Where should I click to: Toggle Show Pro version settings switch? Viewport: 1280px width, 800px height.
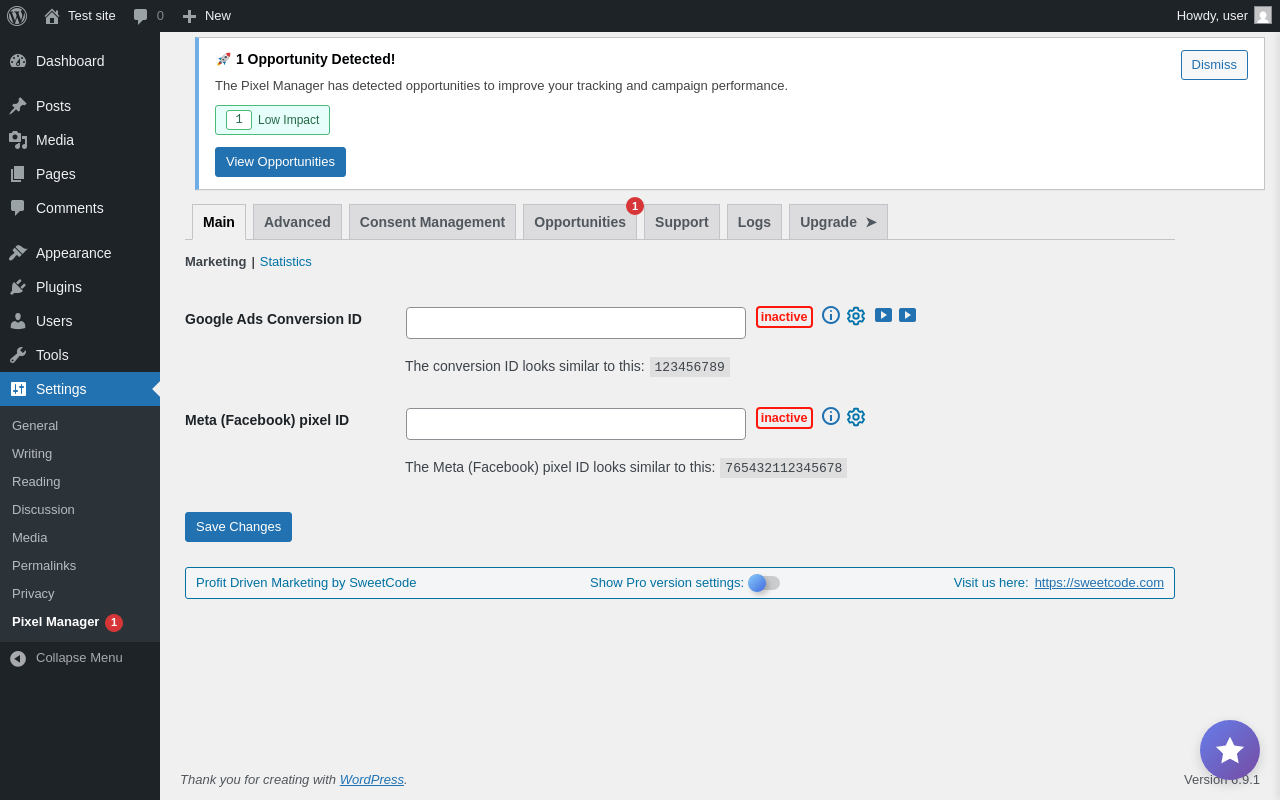coord(764,583)
